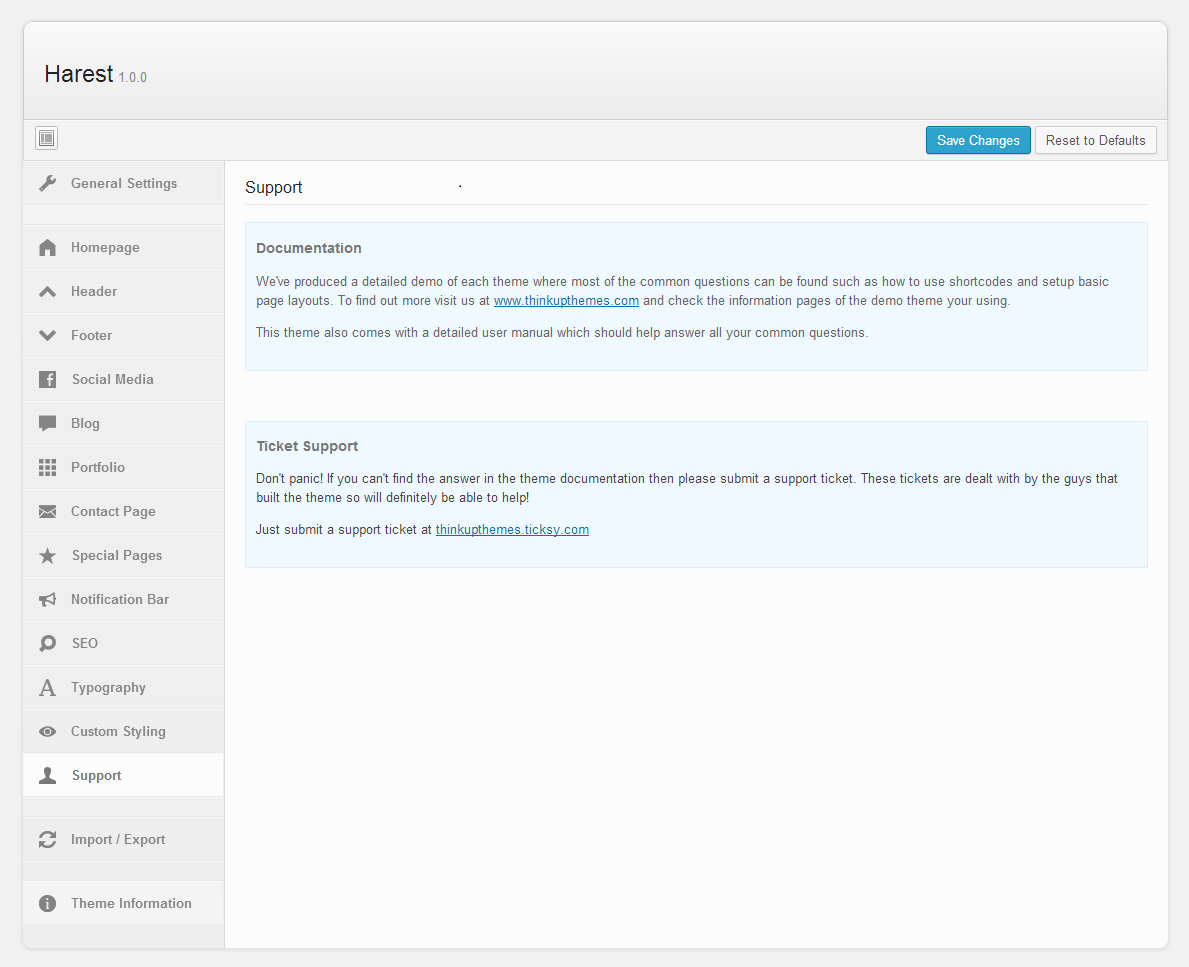The width and height of the screenshot is (1189, 967).
Task: Click the envelope icon for Contact Page
Action: 47,512
